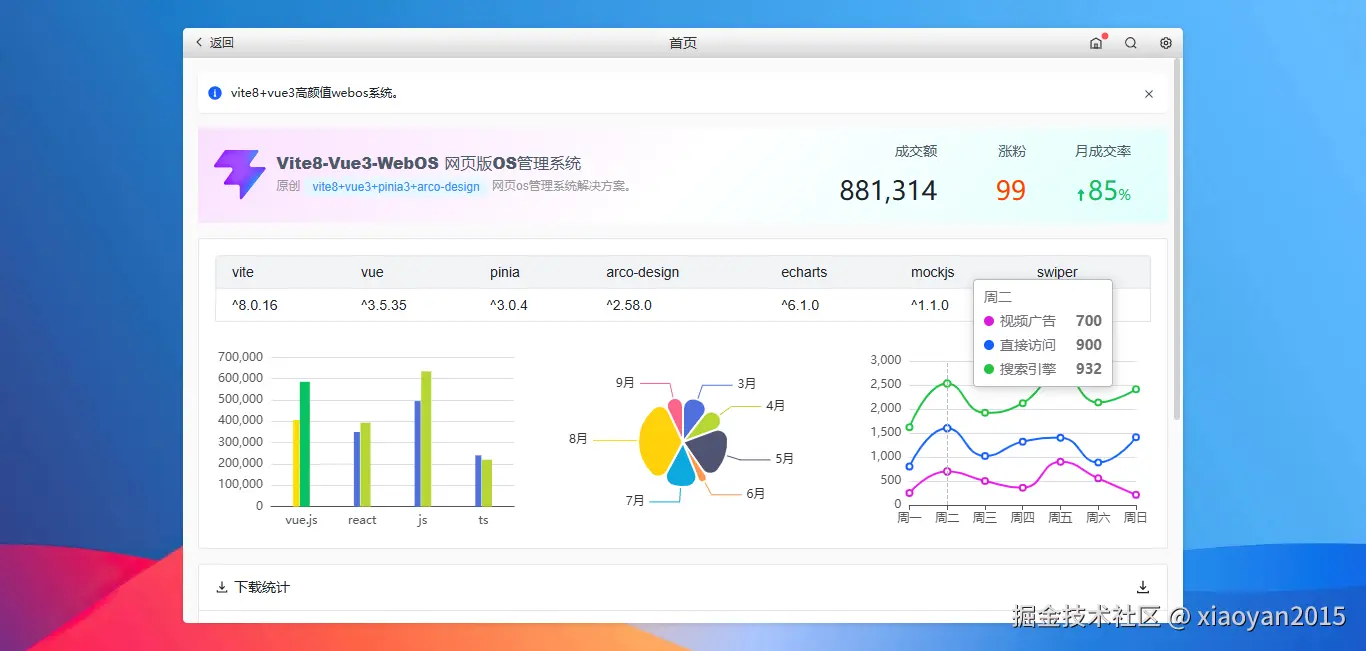Select the pinia column header
Screen dimensions: 1366x651
click(x=505, y=272)
